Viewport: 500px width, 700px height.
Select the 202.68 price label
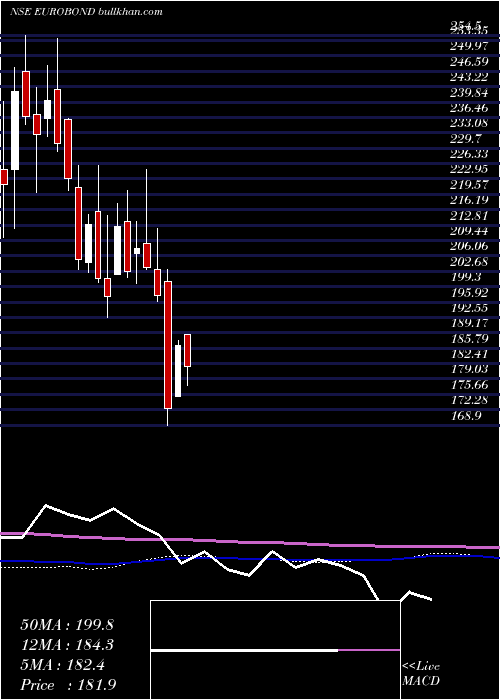(x=469, y=261)
